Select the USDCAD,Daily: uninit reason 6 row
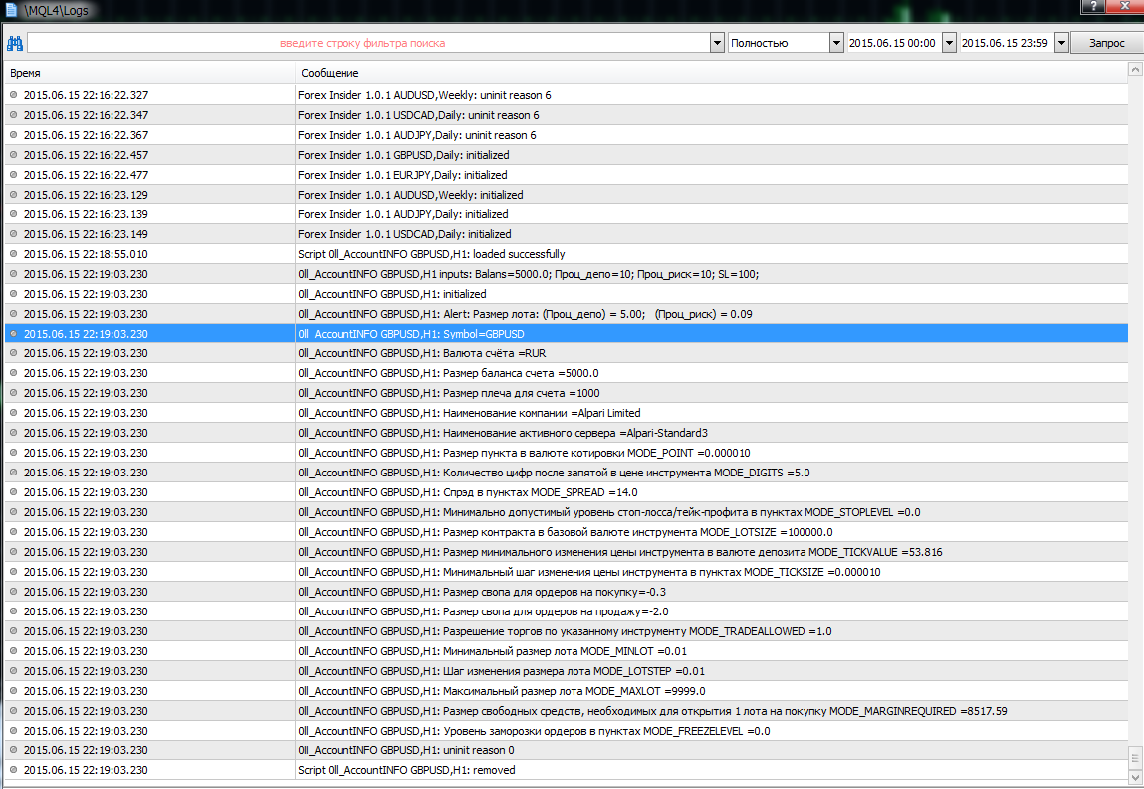Viewport: 1144px width, 789px height. click(566, 115)
